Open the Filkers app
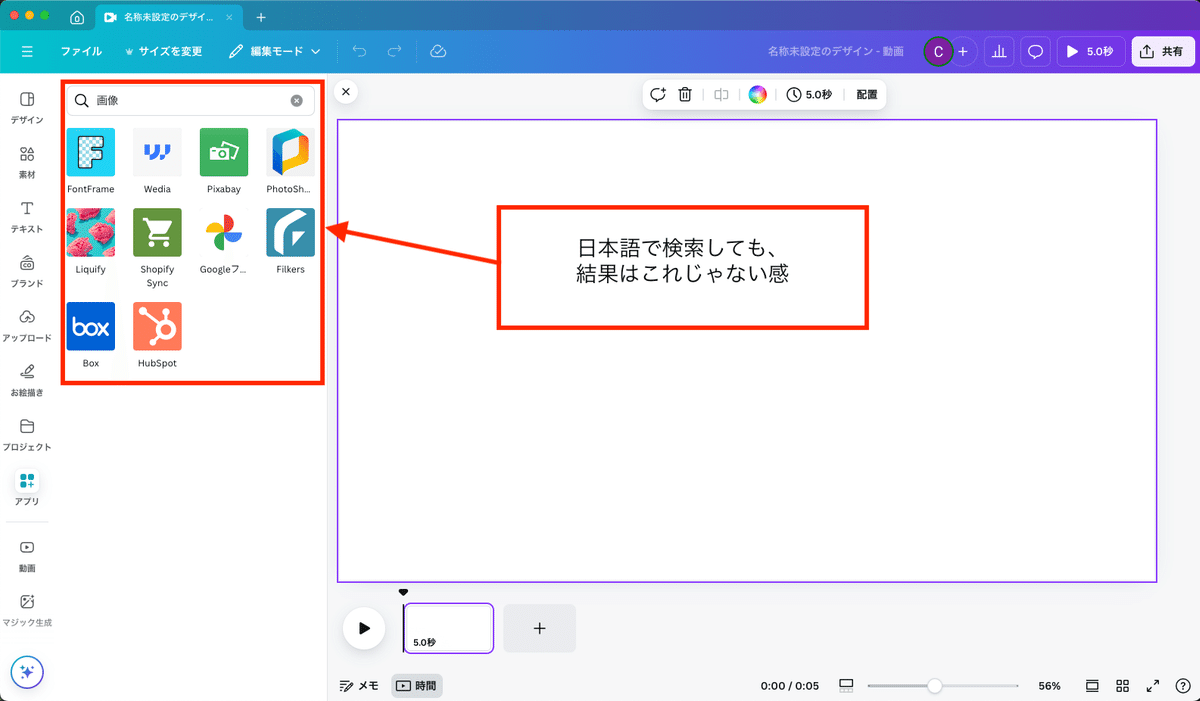Image resolution: width=1200 pixels, height=701 pixels. pos(290,232)
